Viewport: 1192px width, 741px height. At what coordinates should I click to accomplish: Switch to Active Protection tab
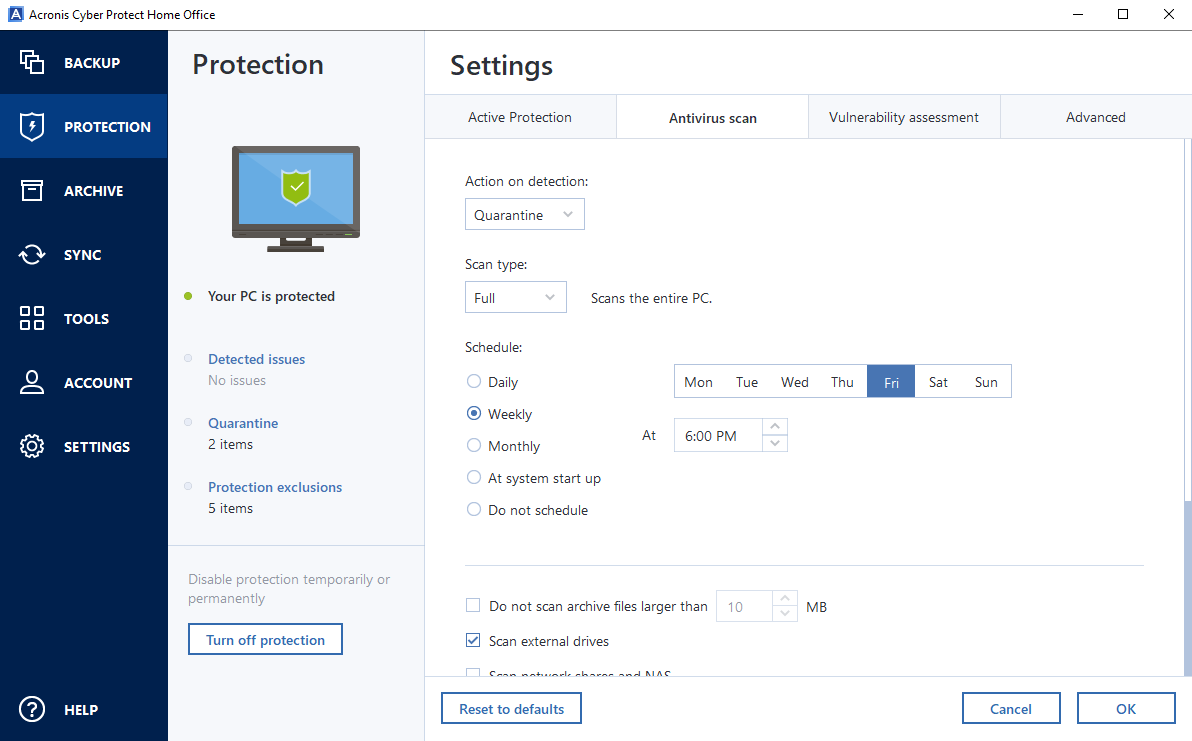pyautogui.click(x=520, y=117)
